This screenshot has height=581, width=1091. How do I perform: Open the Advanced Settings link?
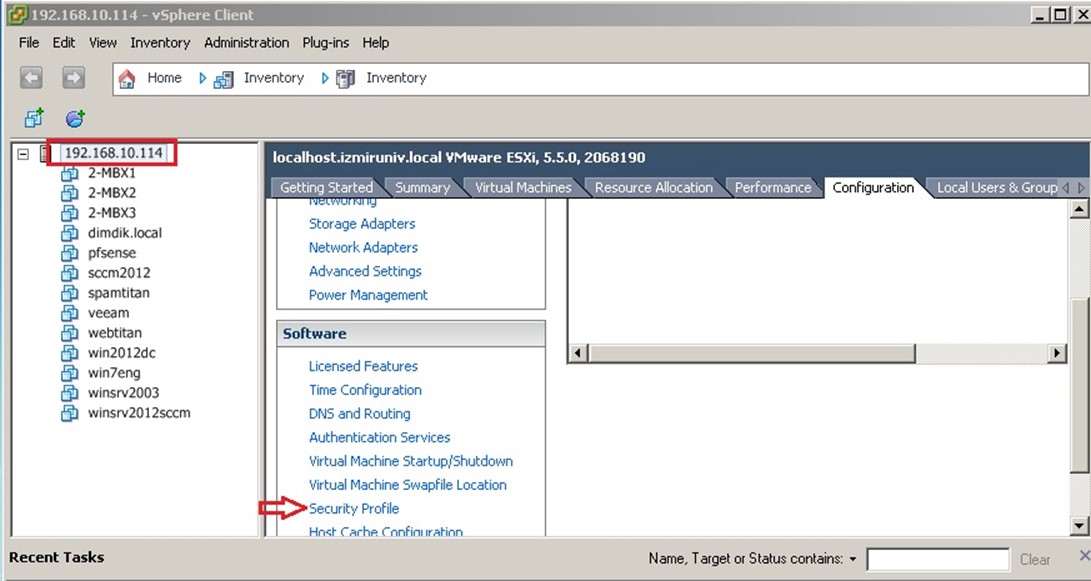(x=365, y=271)
